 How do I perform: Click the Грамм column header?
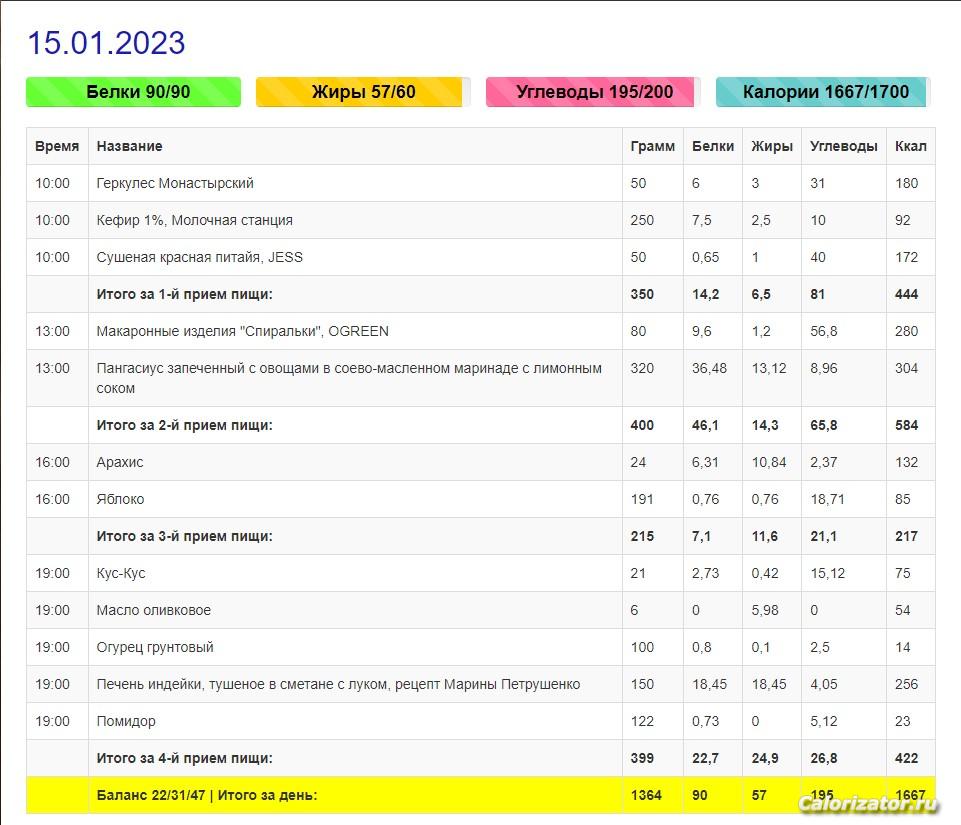click(x=652, y=146)
